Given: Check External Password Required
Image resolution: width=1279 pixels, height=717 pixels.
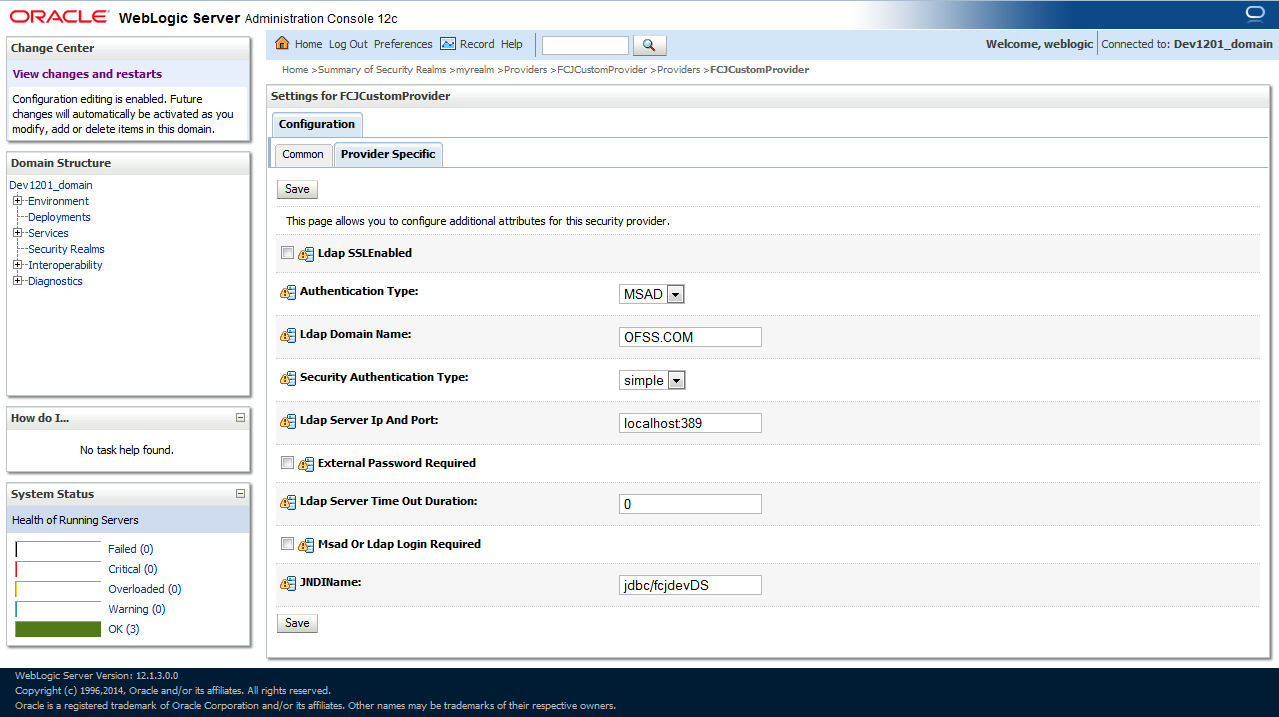Looking at the screenshot, I should pyautogui.click(x=288, y=463).
